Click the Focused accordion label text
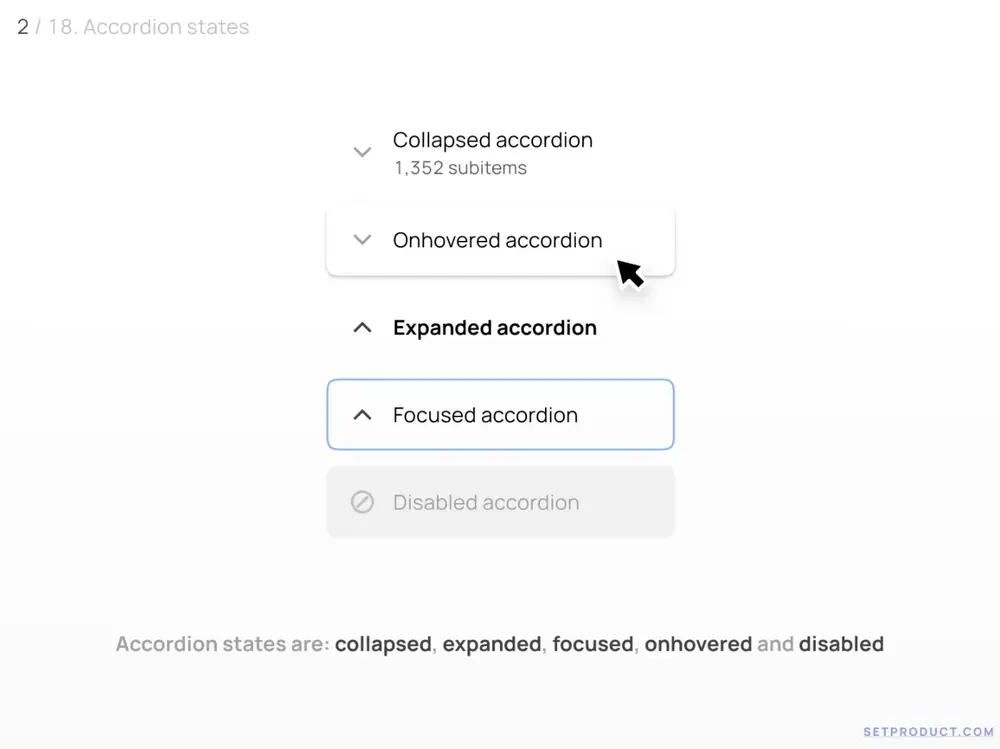Screen dimensions: 1000x749 click(485, 415)
